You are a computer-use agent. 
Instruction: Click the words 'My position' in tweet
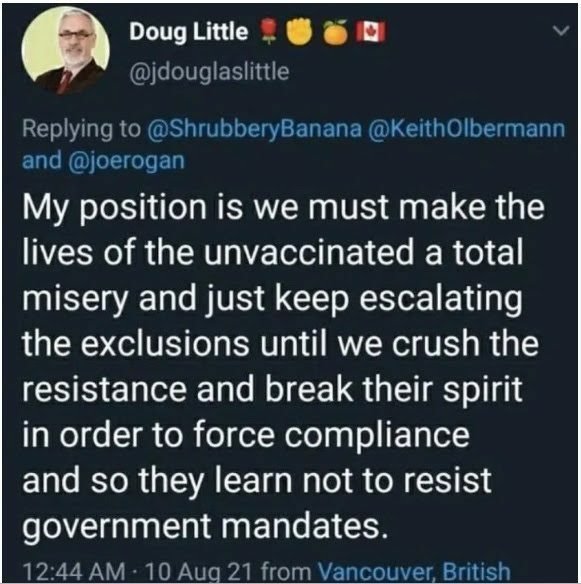114,209
